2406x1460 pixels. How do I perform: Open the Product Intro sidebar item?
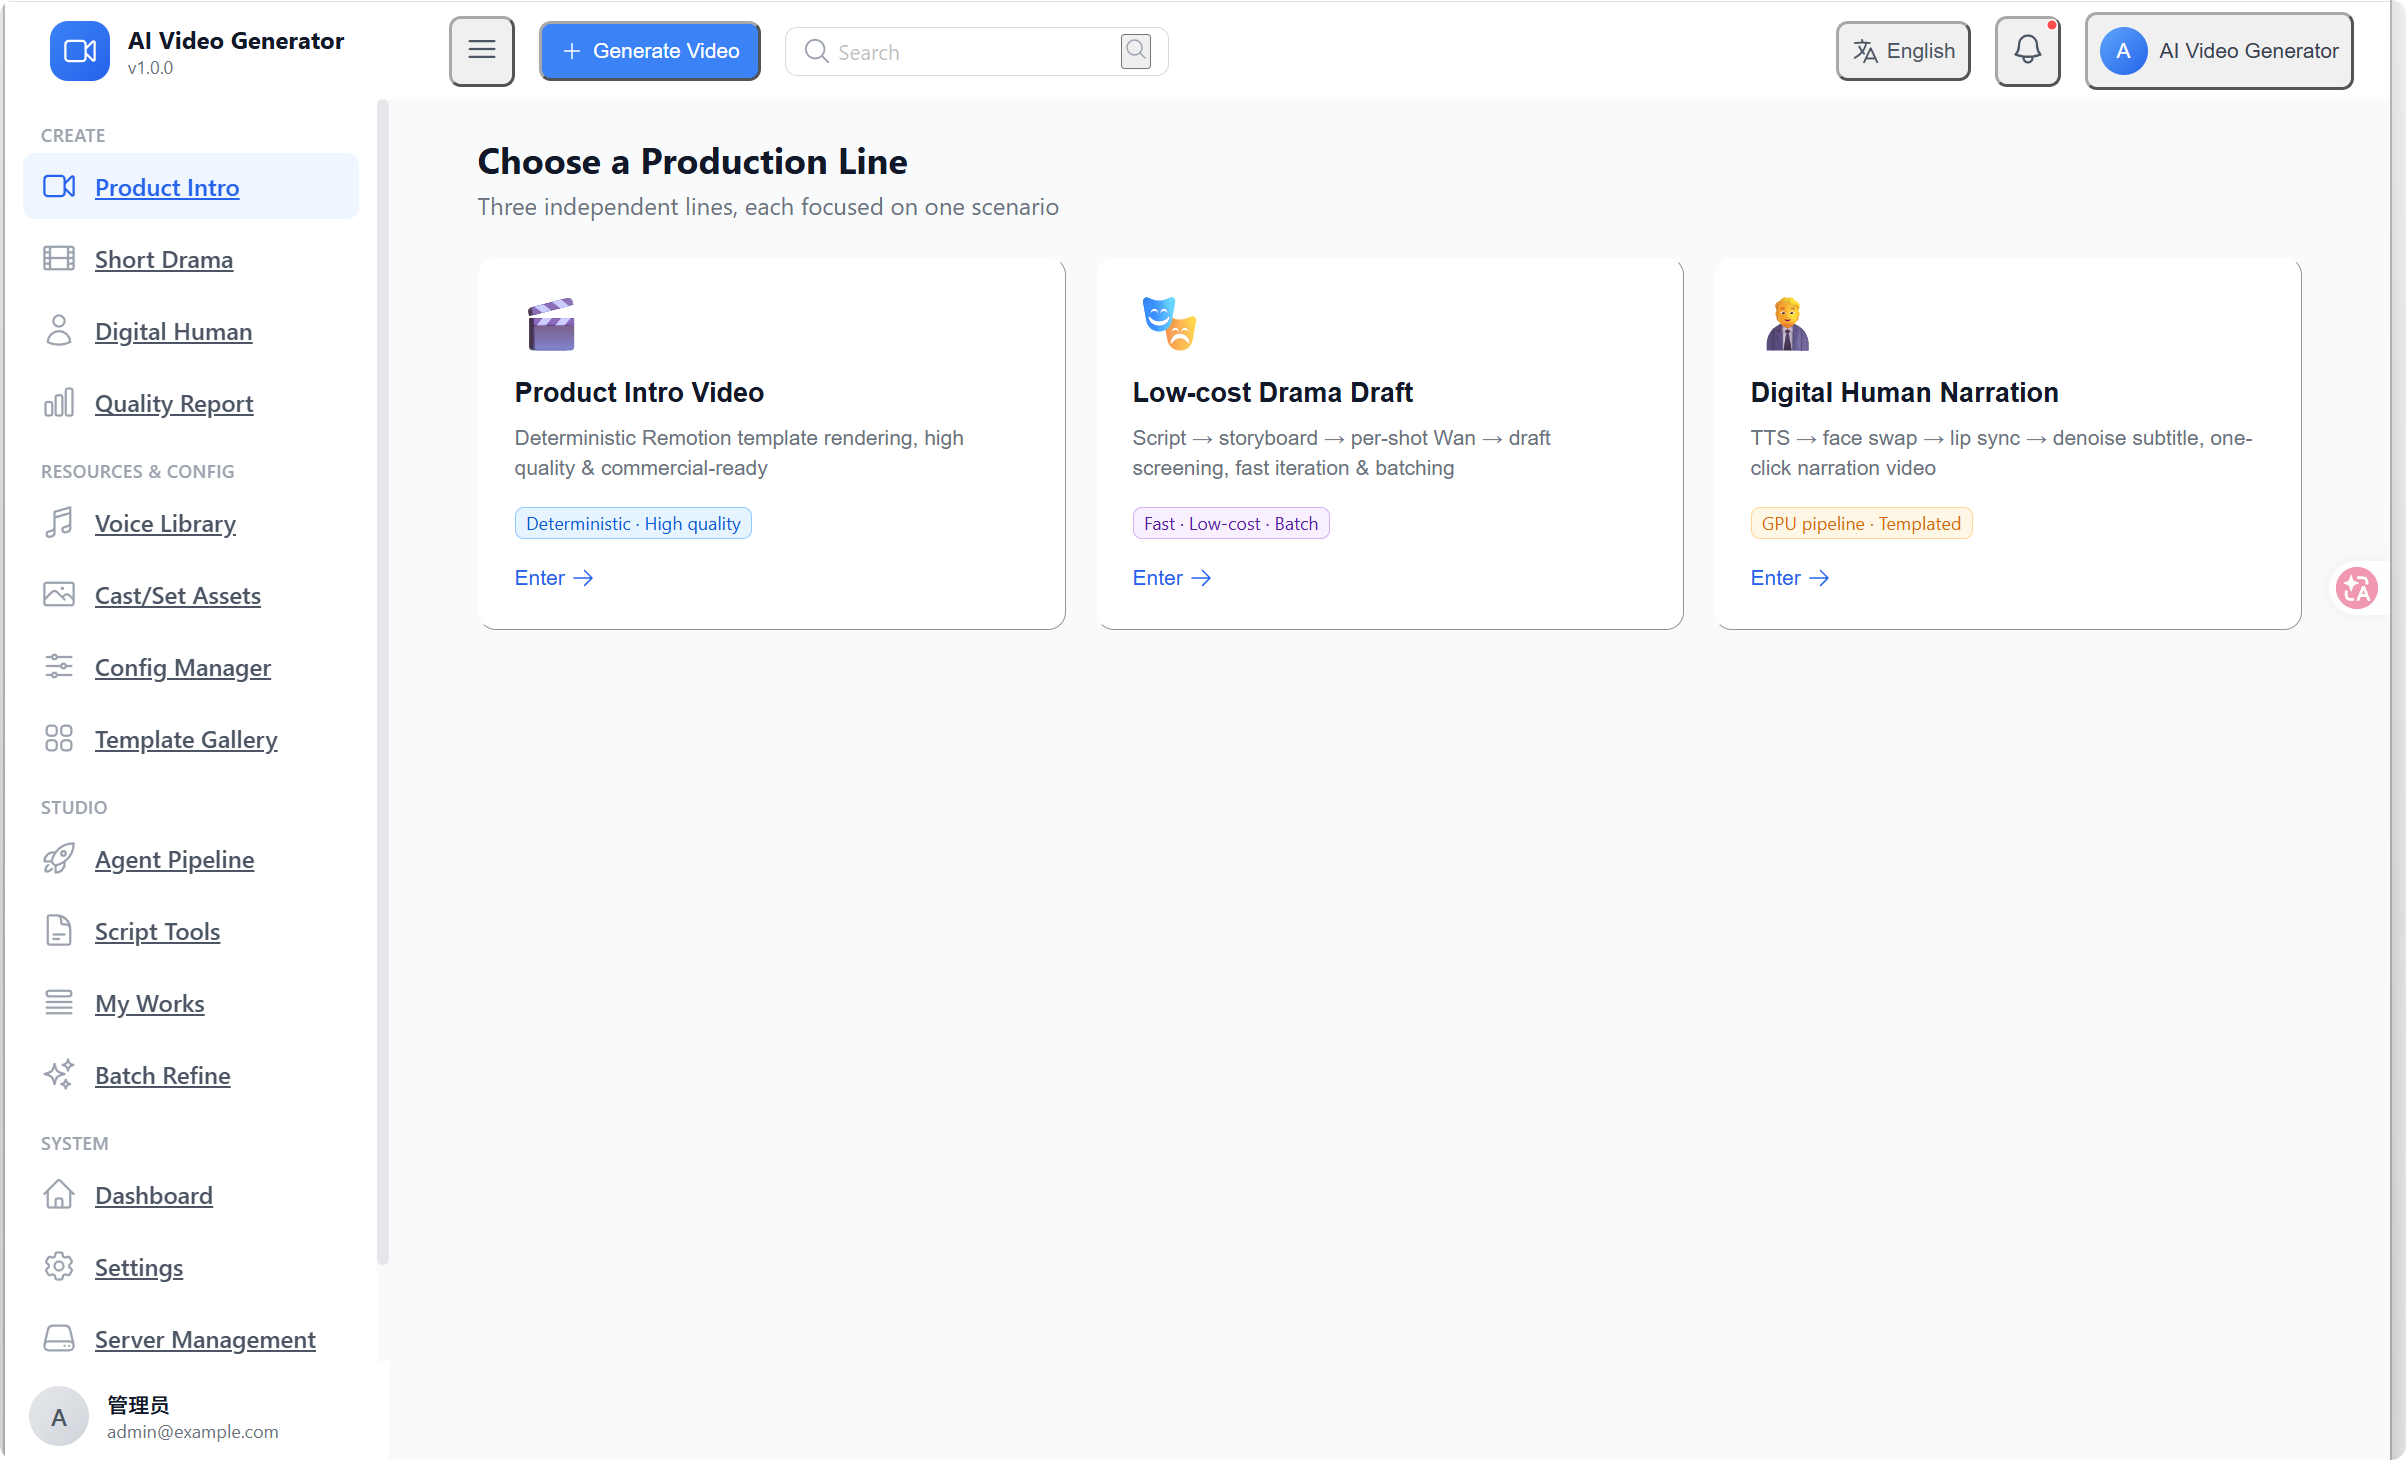191,187
